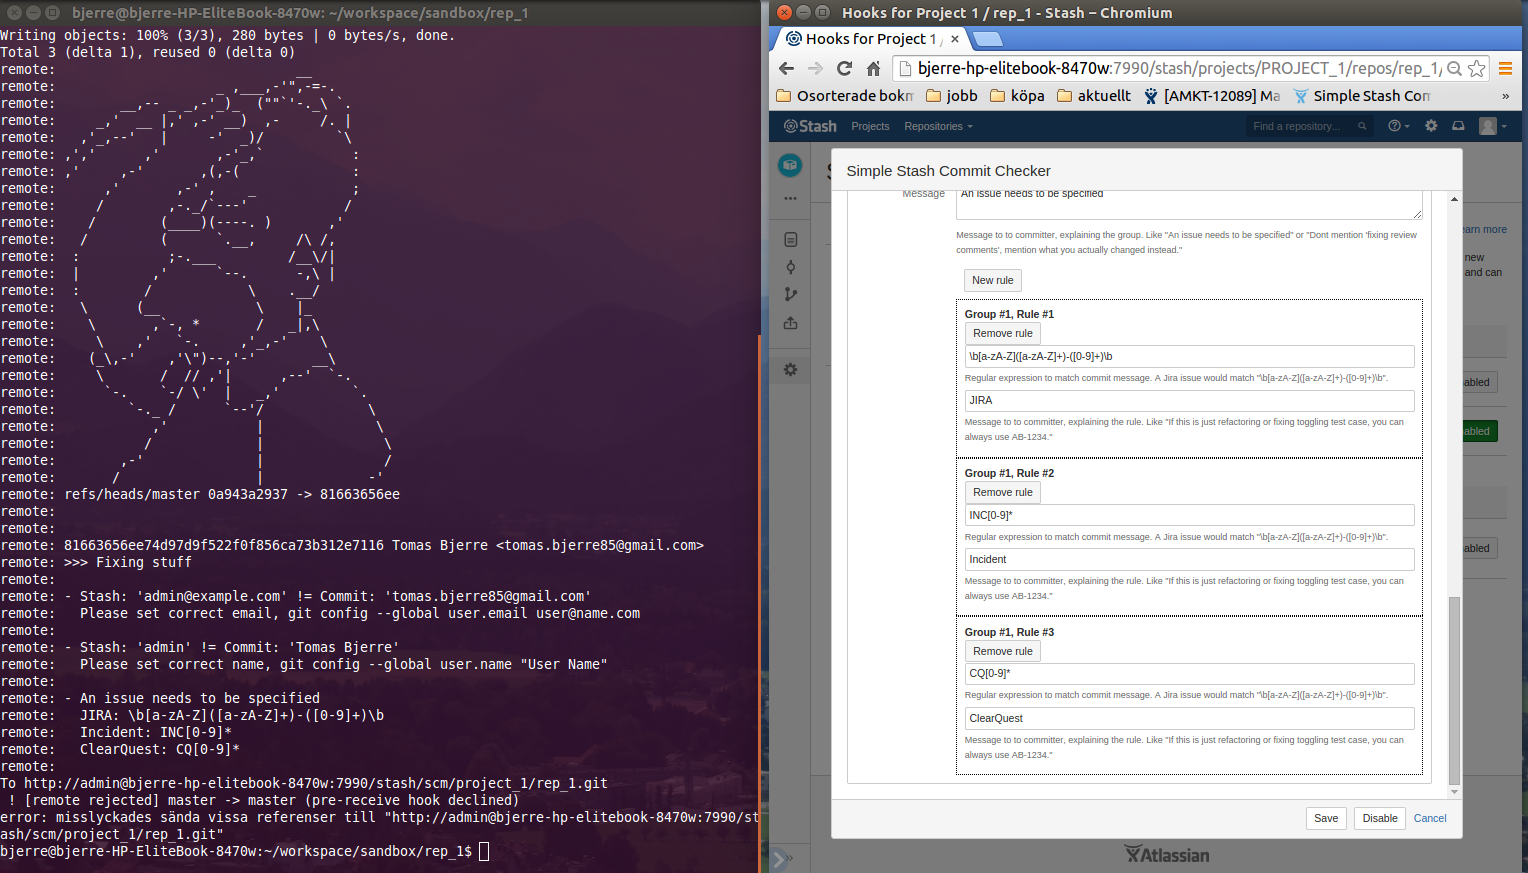Click the dialog scrollbar down arrow

coord(1454,792)
